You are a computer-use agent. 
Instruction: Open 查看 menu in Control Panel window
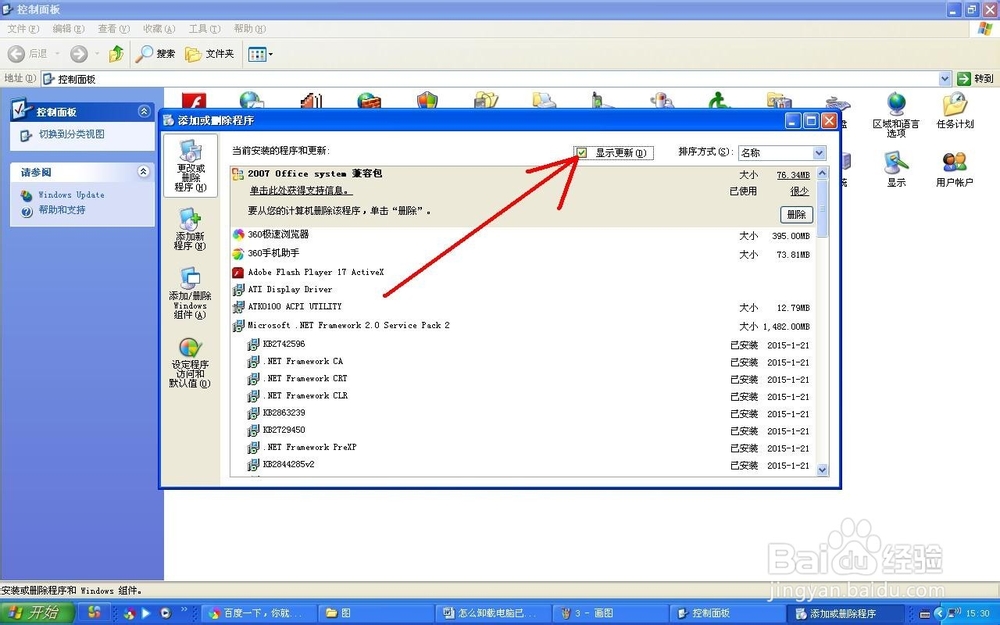pos(114,29)
